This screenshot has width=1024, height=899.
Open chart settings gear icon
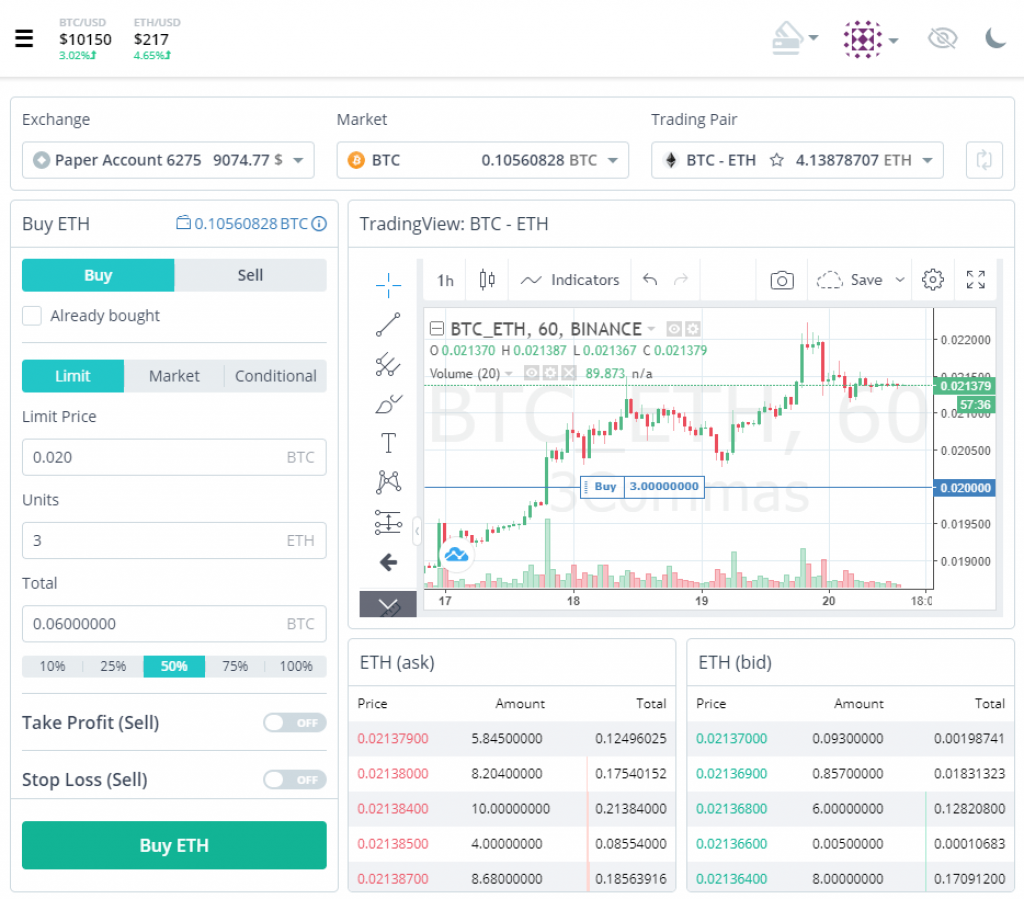[x=933, y=280]
